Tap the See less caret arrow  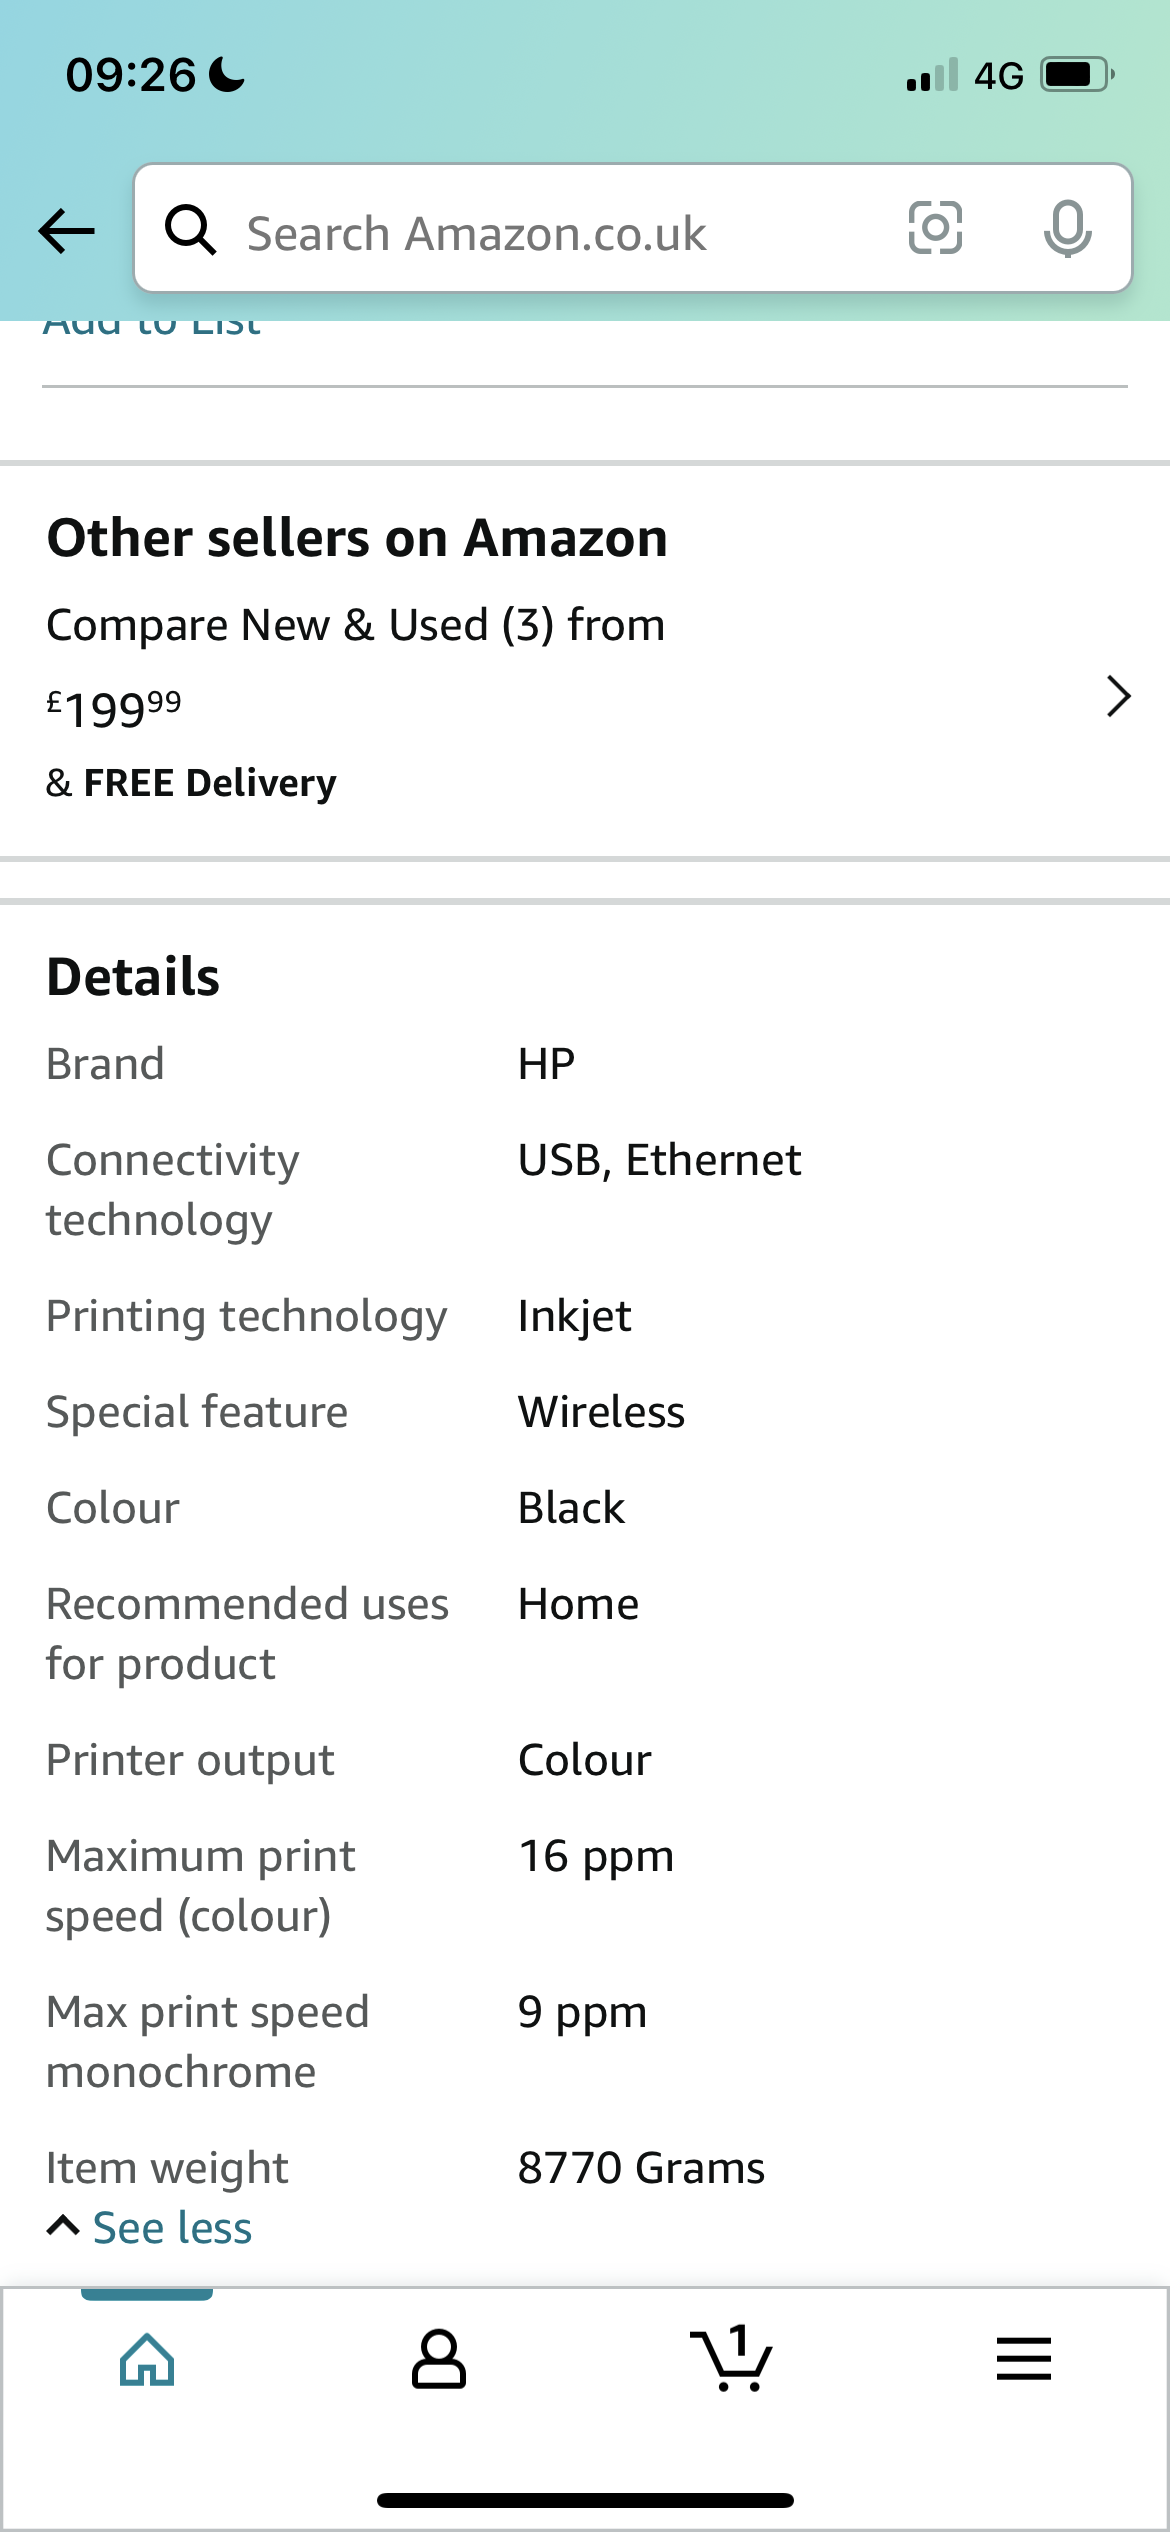pyautogui.click(x=63, y=2226)
